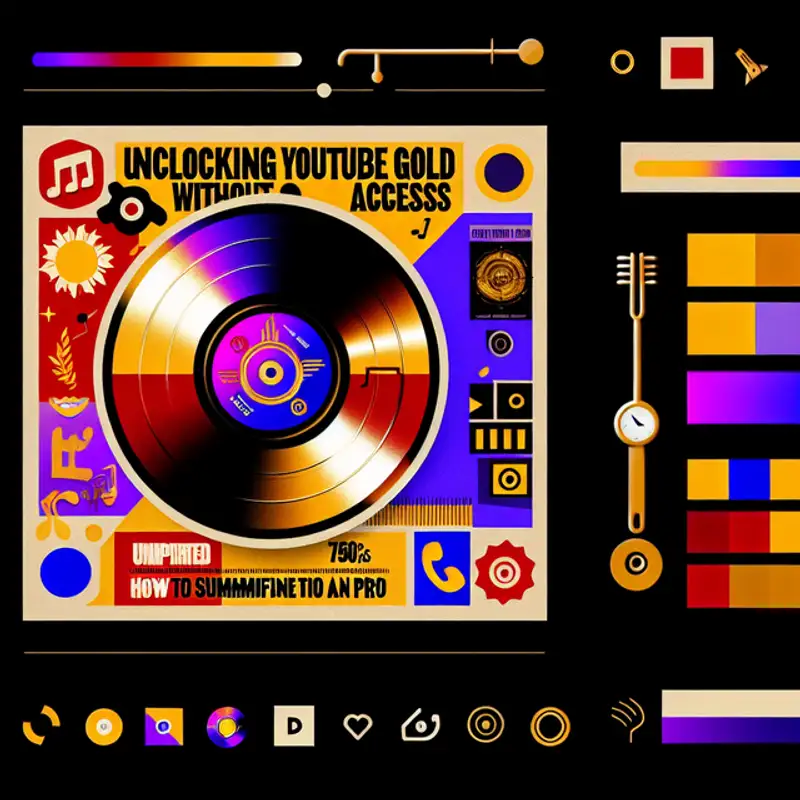Select the dark blue circle in gold ring
Image resolution: width=800 pixels, height=800 pixels.
tap(504, 172)
